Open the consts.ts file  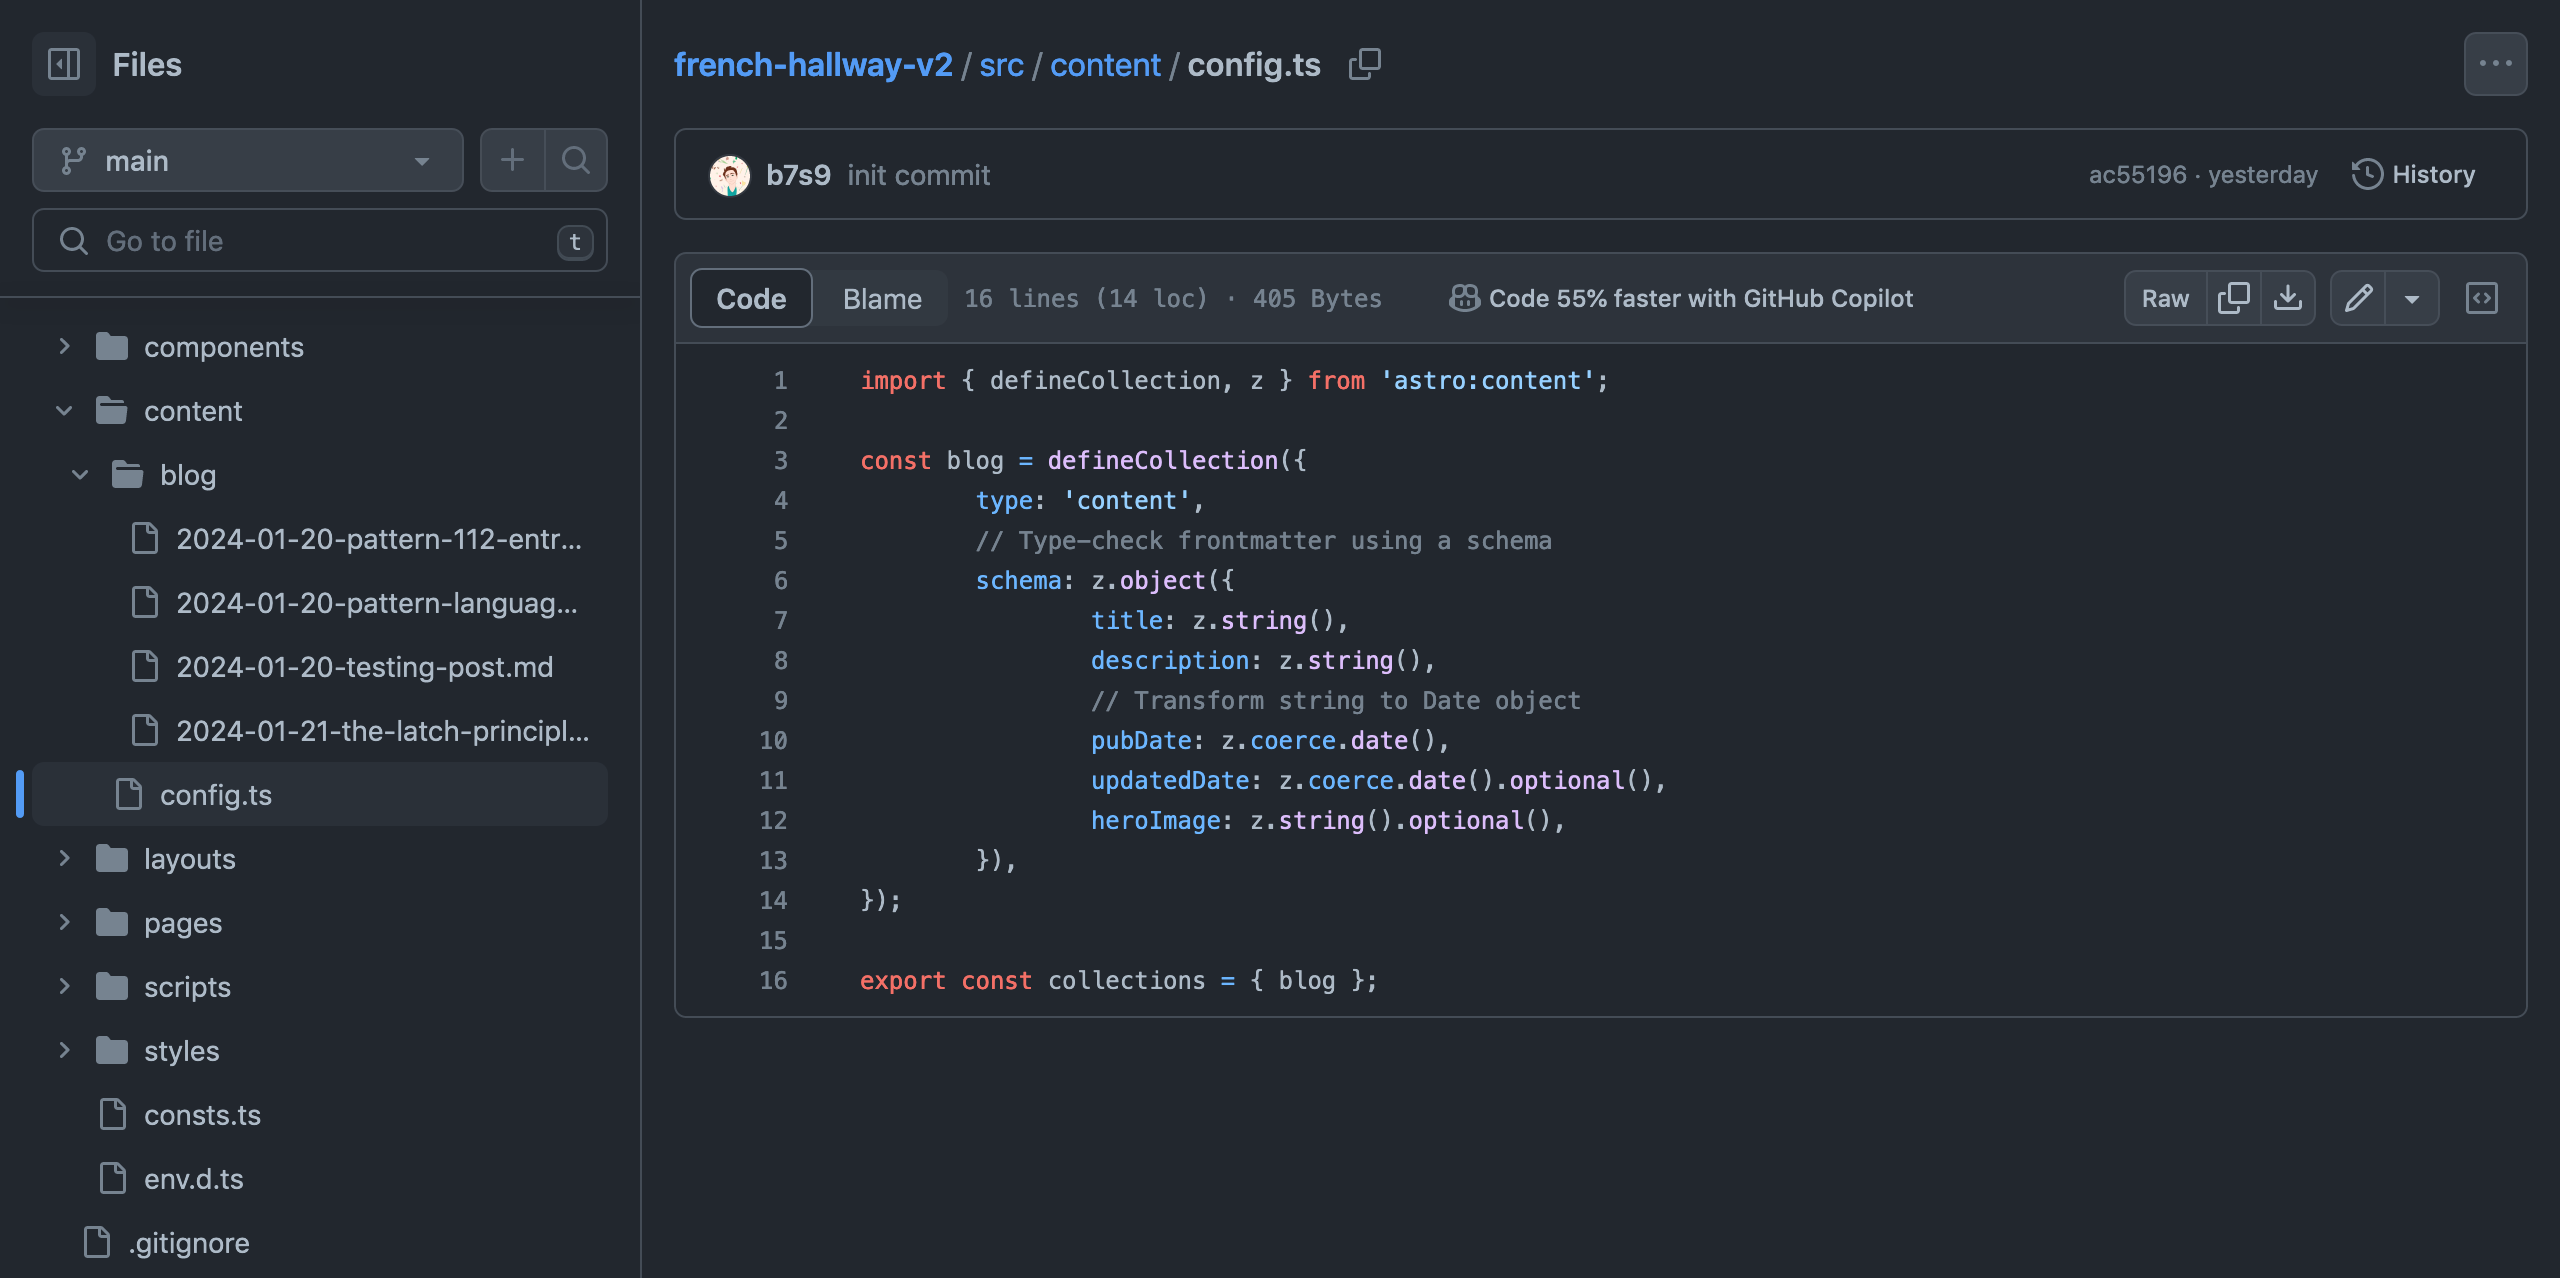[x=202, y=1113]
